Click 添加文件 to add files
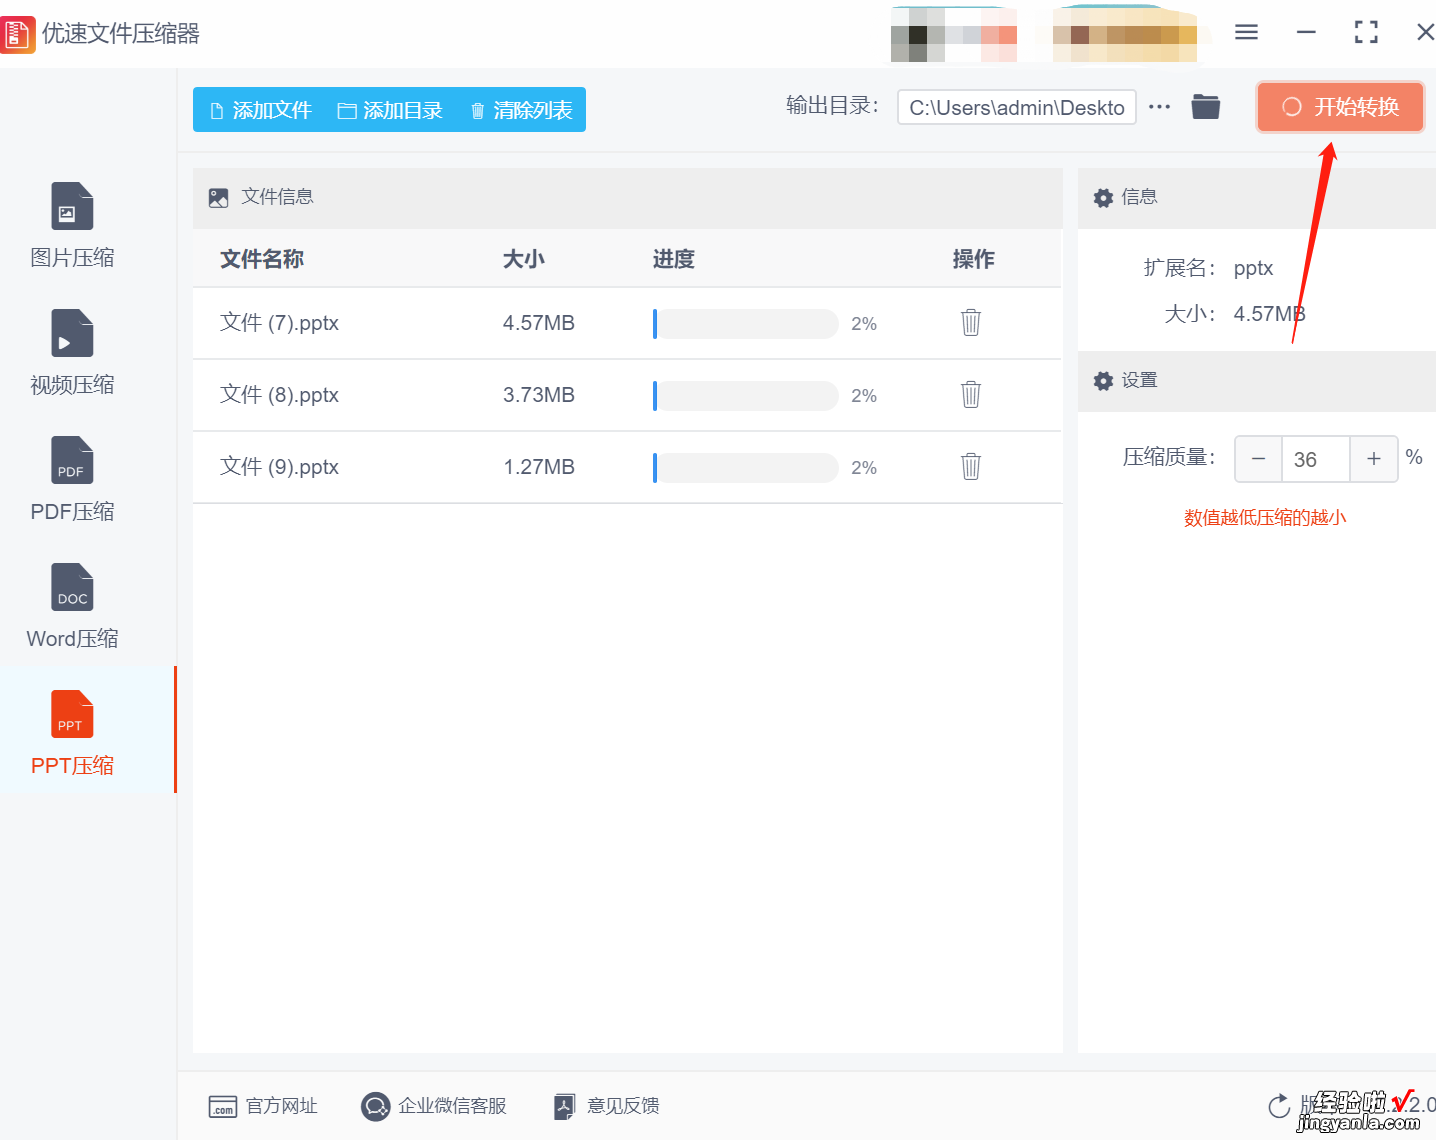The image size is (1436, 1140). pyautogui.click(x=261, y=110)
